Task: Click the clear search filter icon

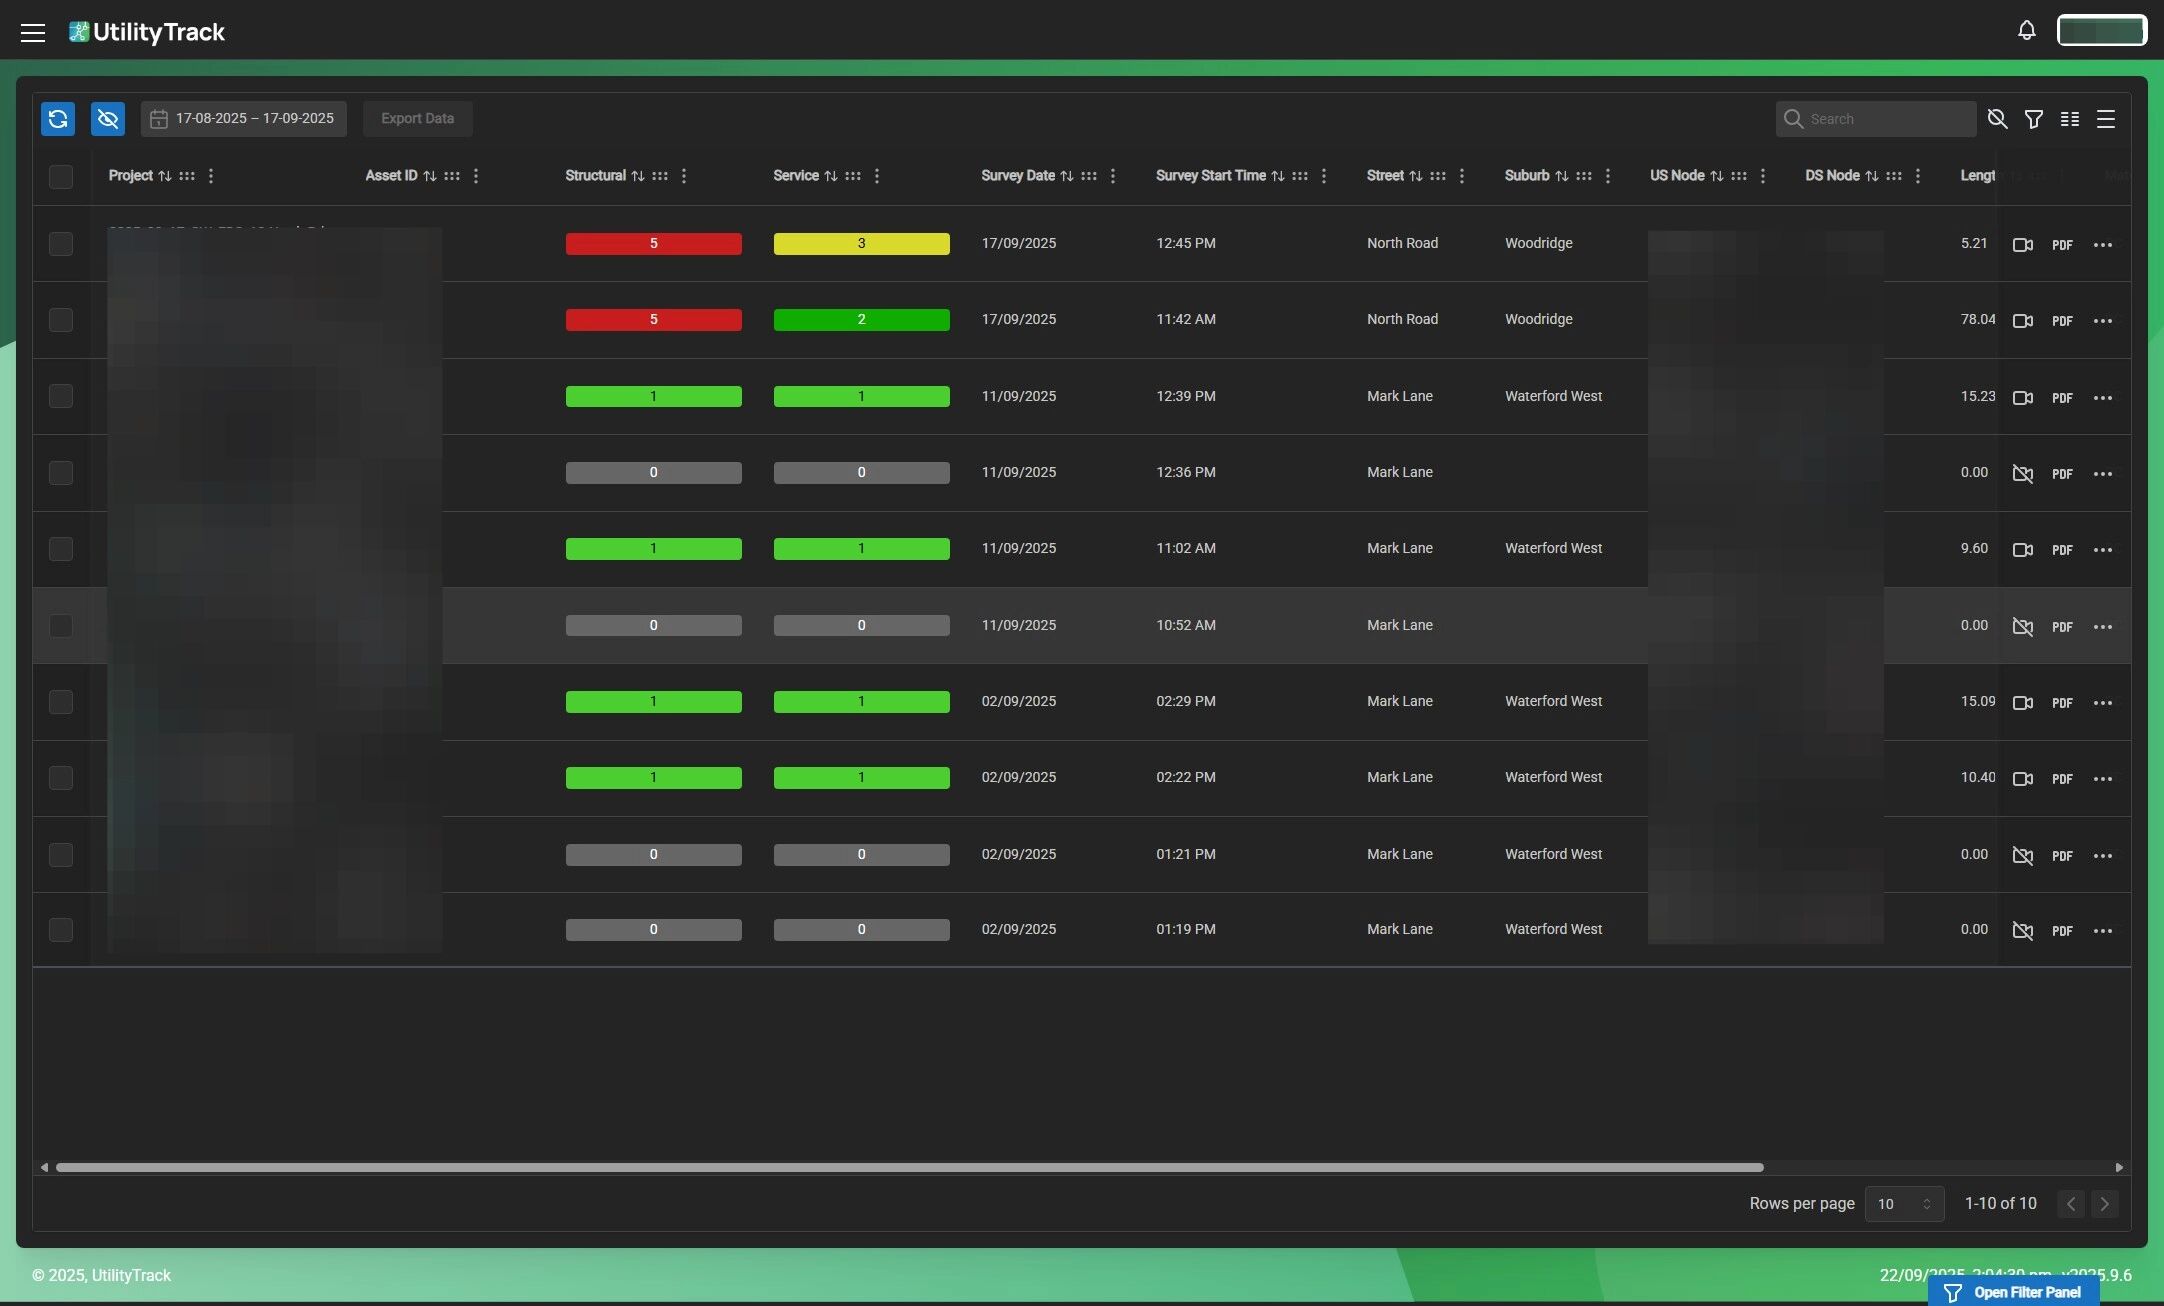Action: pyautogui.click(x=1997, y=119)
